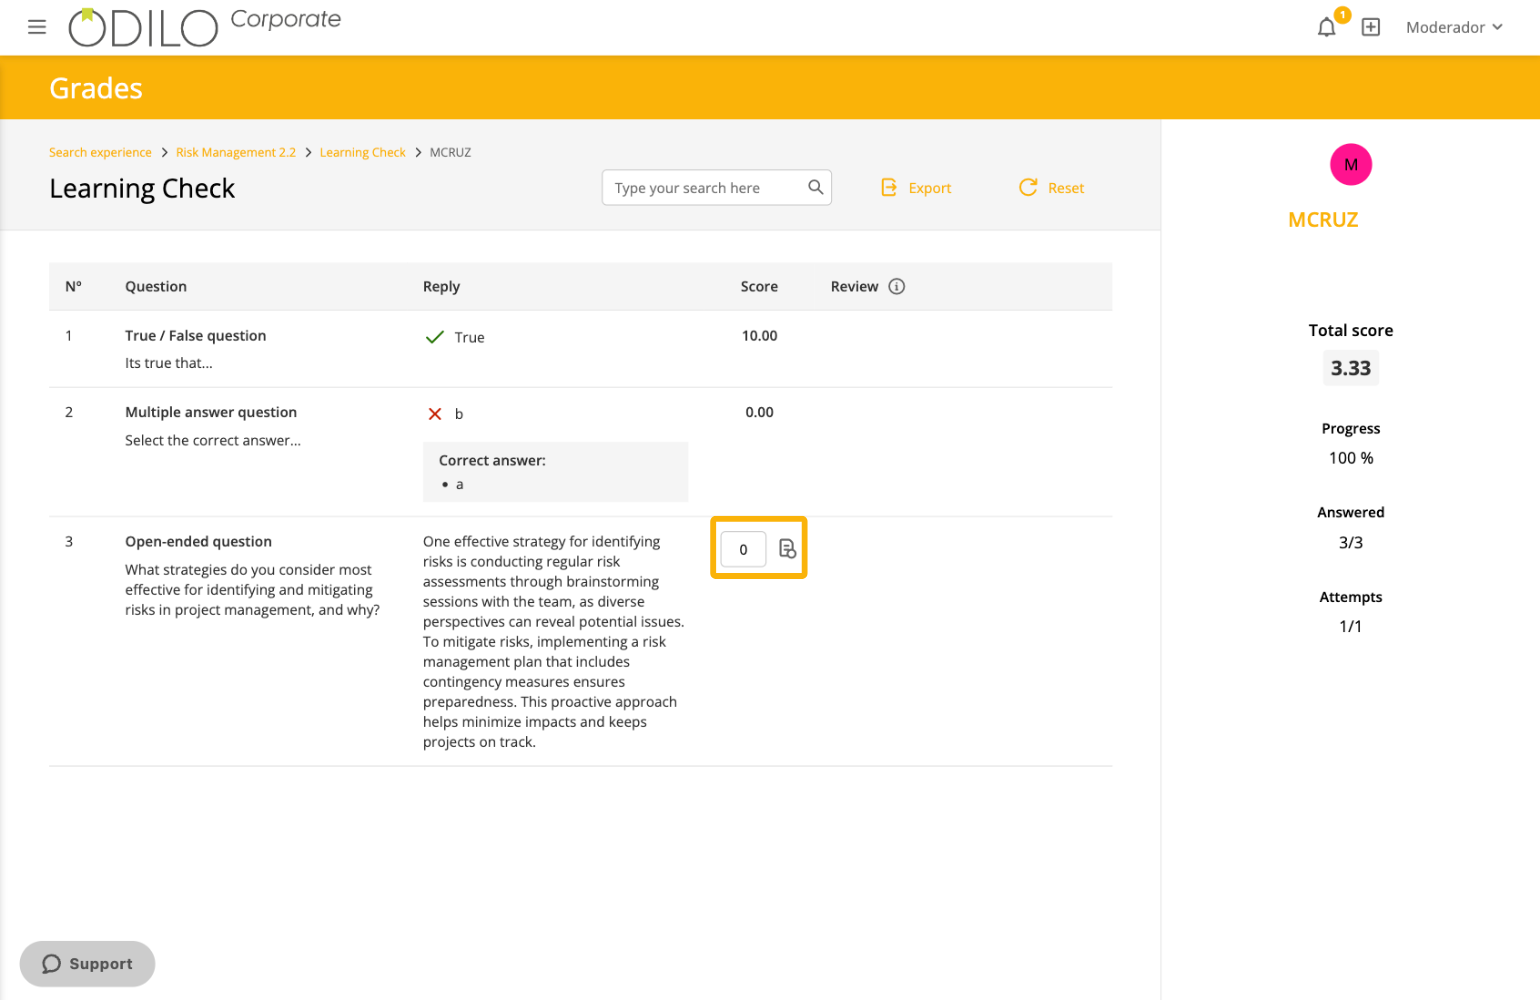Open the hamburger navigation menu
Viewport: 1540px width, 1000px height.
[x=37, y=27]
